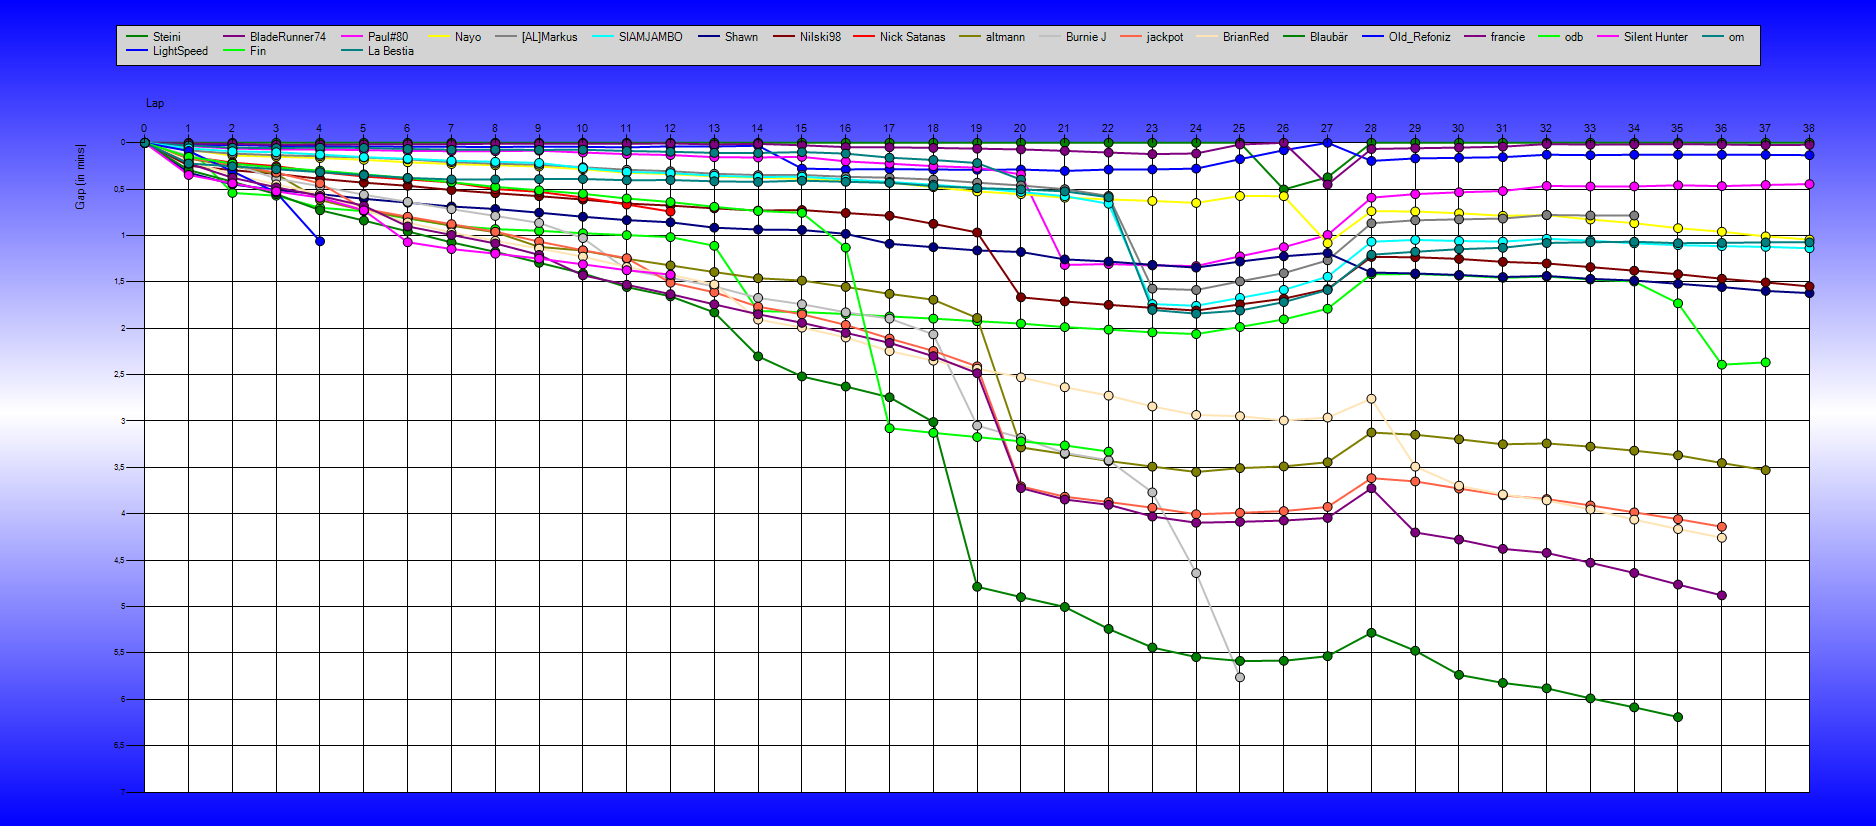Click the yellow line sample beside Nayo
This screenshot has height=826, width=1876.
(438, 37)
